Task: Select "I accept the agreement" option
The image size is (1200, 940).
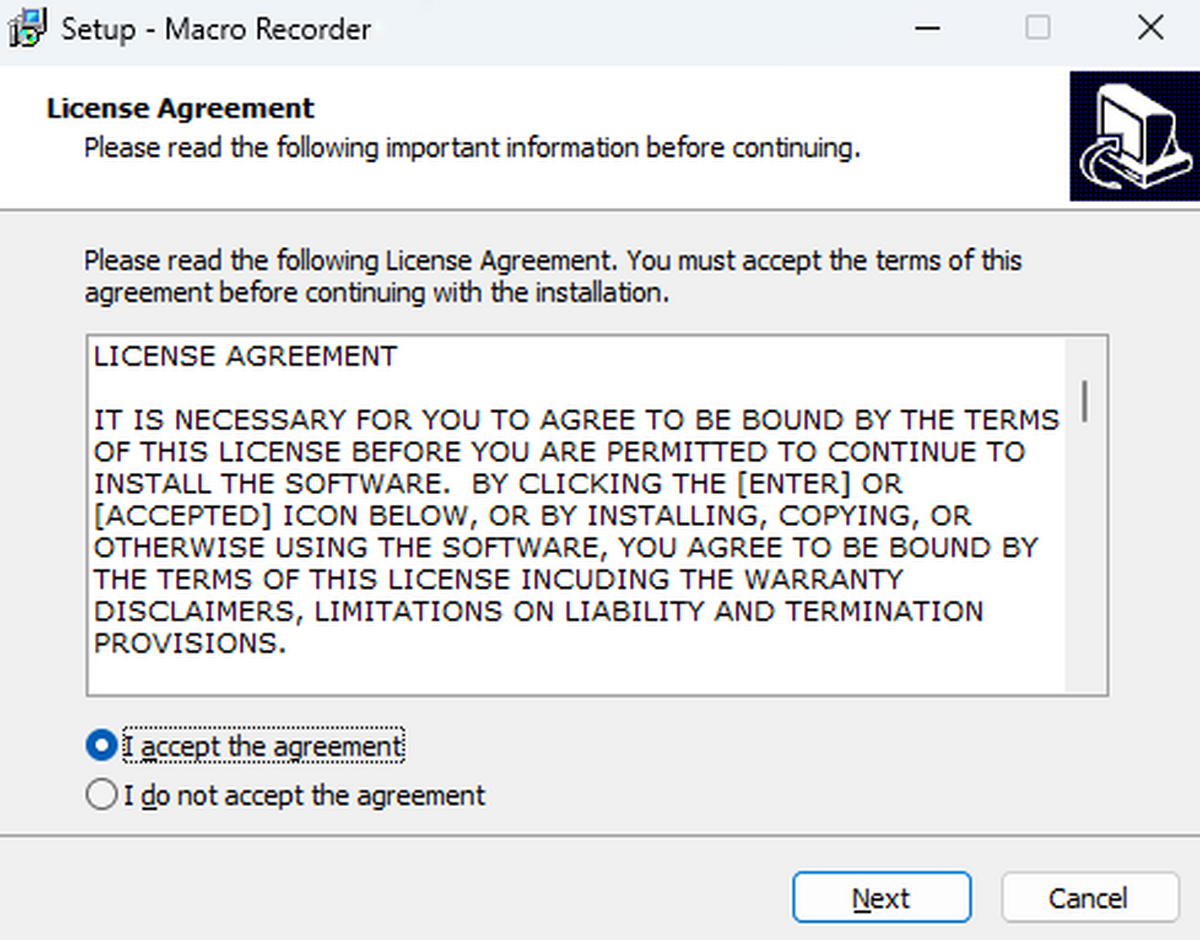Action: (101, 746)
